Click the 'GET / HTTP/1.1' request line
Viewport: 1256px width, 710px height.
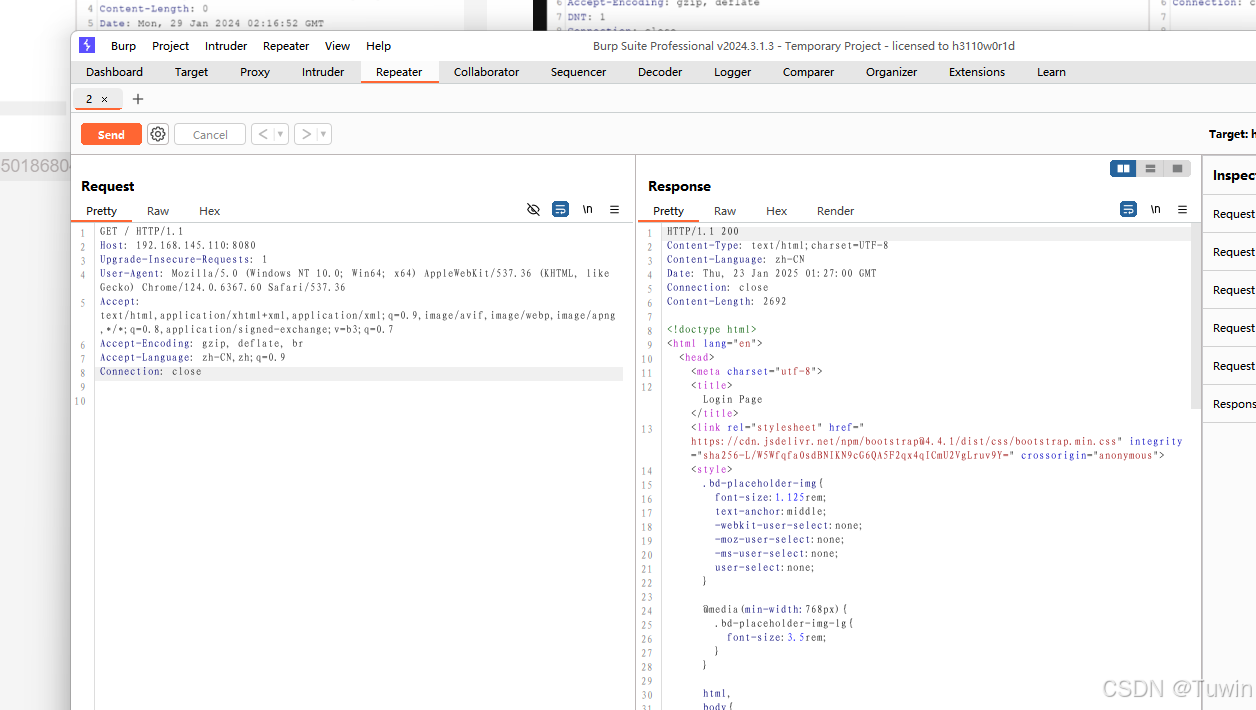click(141, 231)
